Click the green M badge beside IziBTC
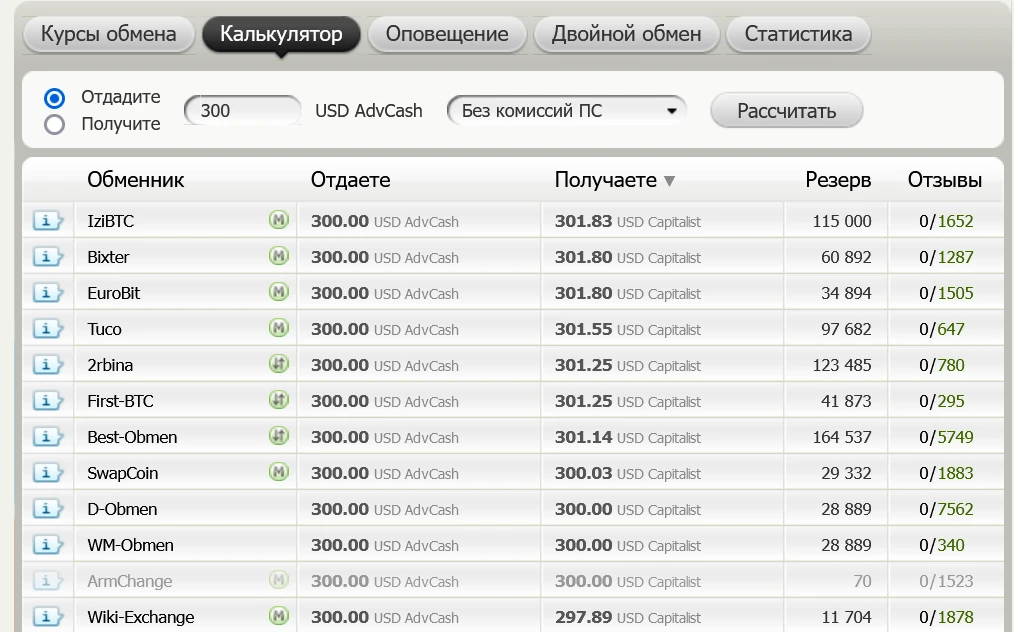The image size is (1014, 632). 279,220
